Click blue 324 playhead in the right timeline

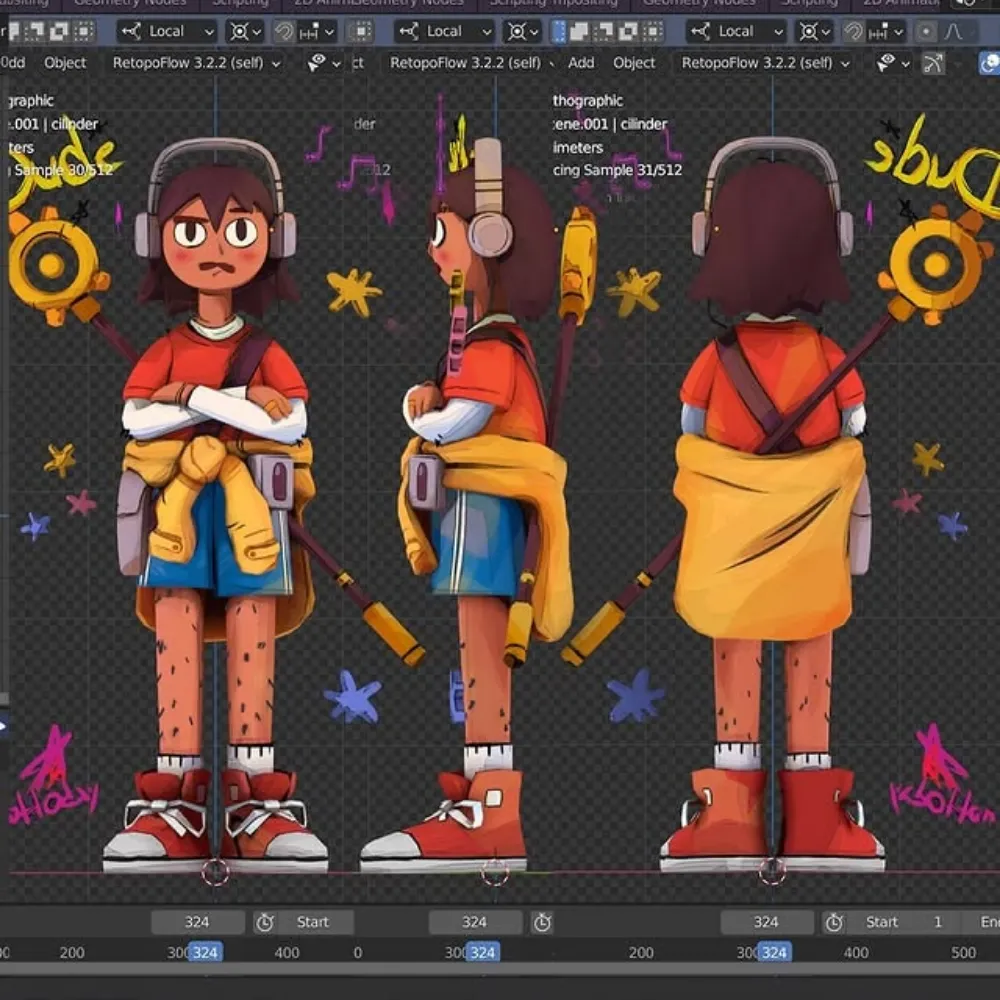tap(775, 952)
